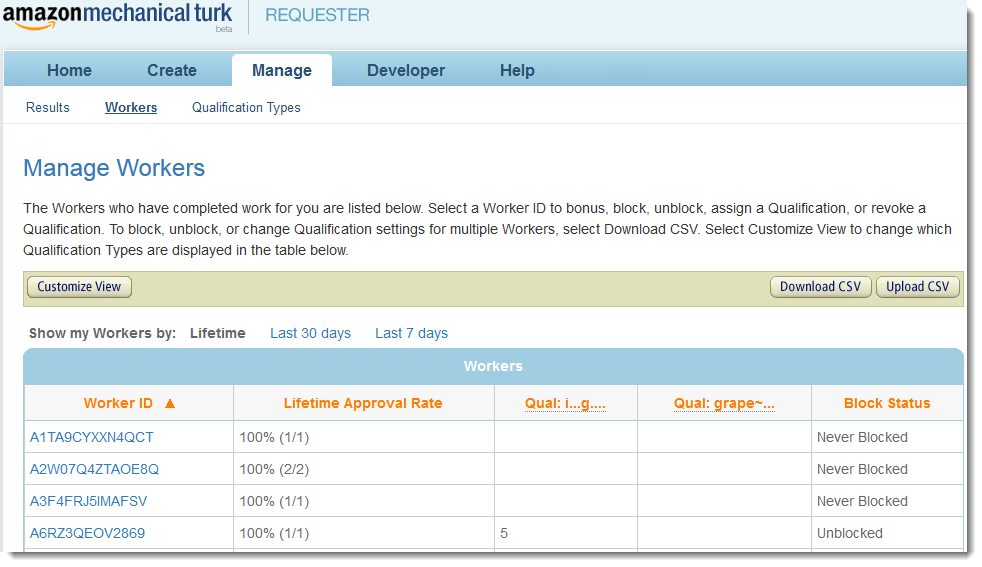Filter workers by Last 30 days

click(310, 333)
